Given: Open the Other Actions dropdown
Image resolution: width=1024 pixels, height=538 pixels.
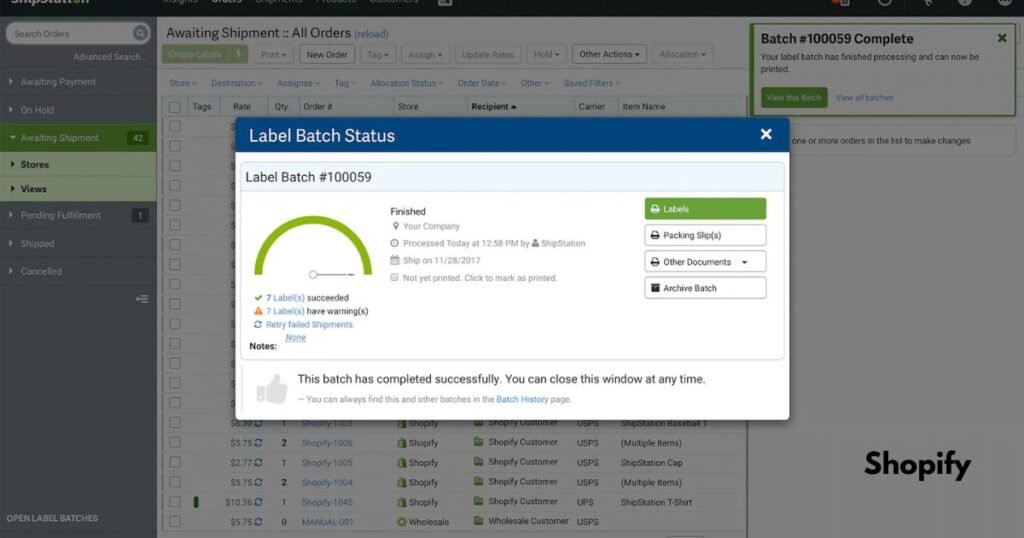Looking at the screenshot, I should pyautogui.click(x=609, y=54).
